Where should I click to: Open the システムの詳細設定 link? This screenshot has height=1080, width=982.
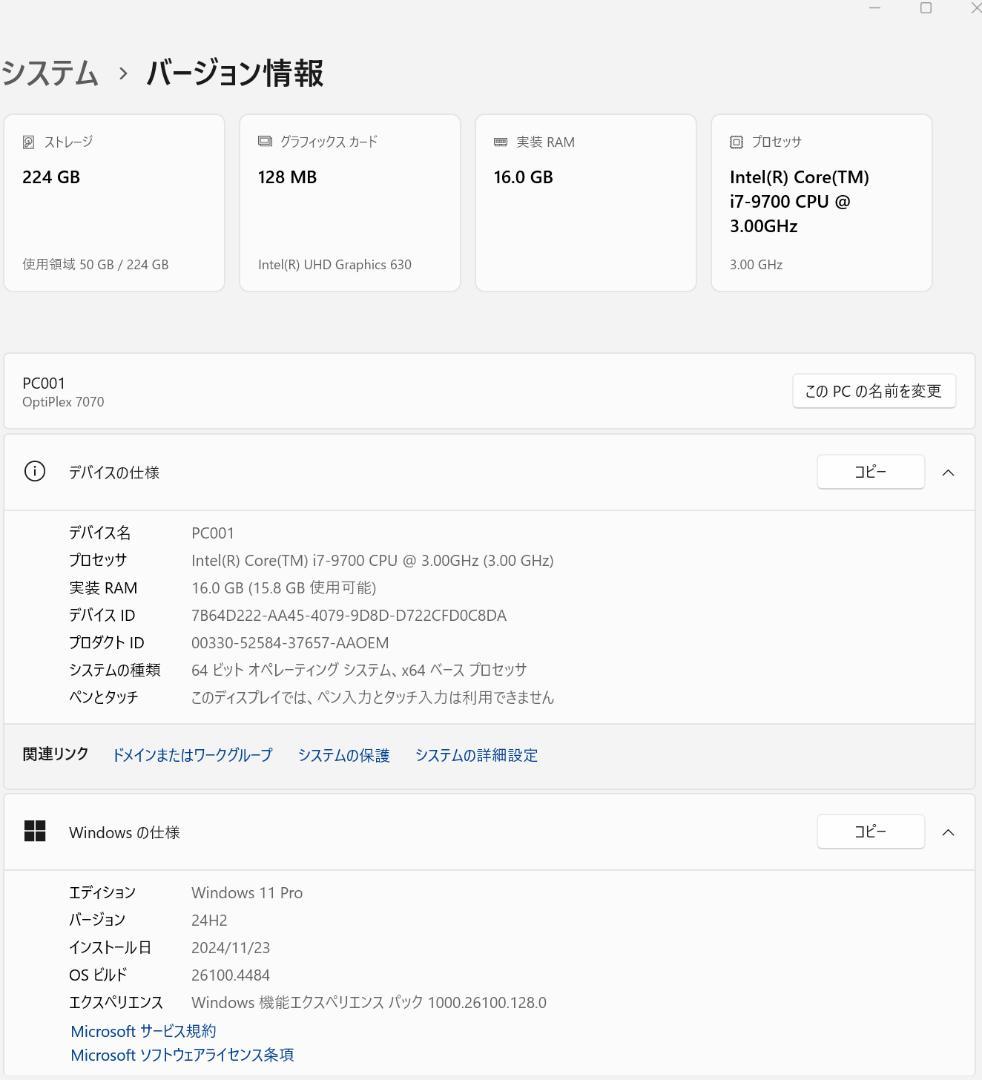[x=475, y=755]
